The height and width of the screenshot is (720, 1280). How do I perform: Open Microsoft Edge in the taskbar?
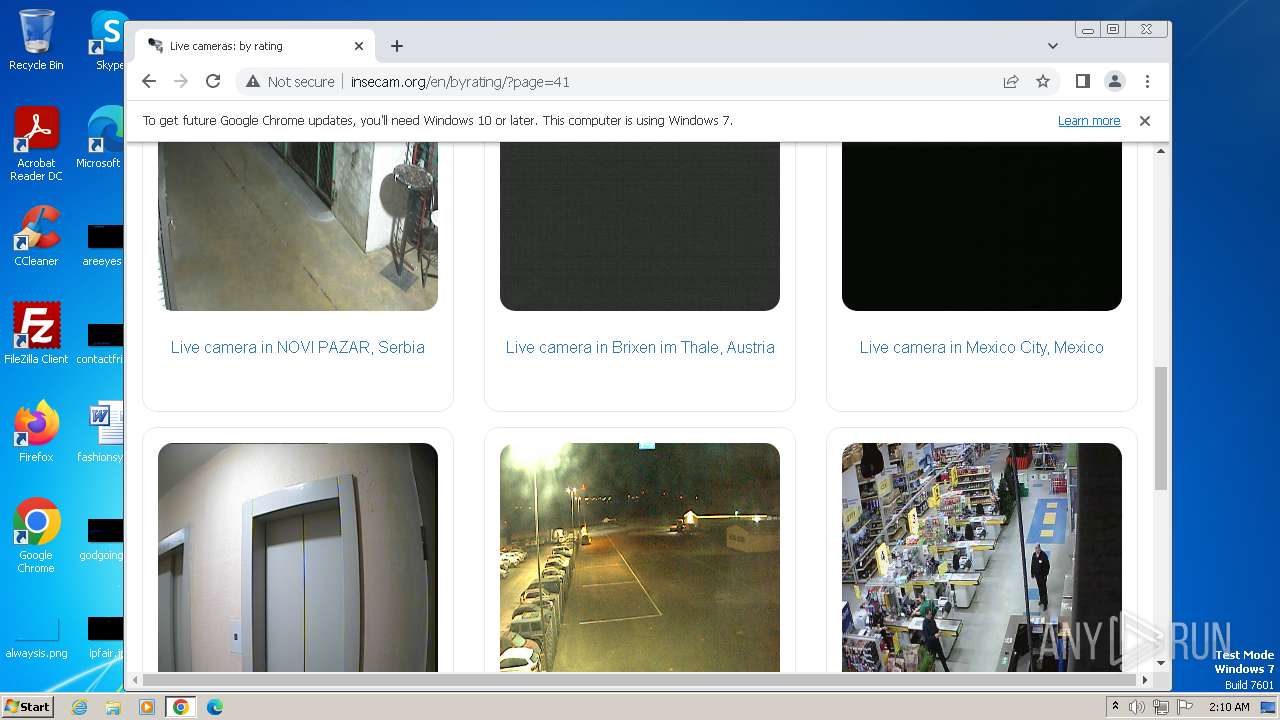215,707
